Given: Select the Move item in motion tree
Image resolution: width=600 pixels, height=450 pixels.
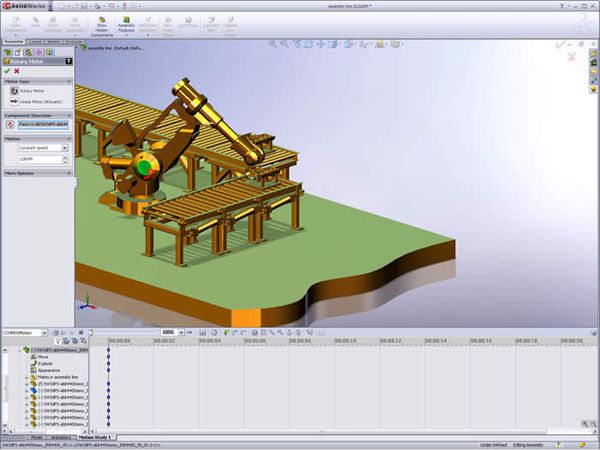Looking at the screenshot, I should coord(43,357).
